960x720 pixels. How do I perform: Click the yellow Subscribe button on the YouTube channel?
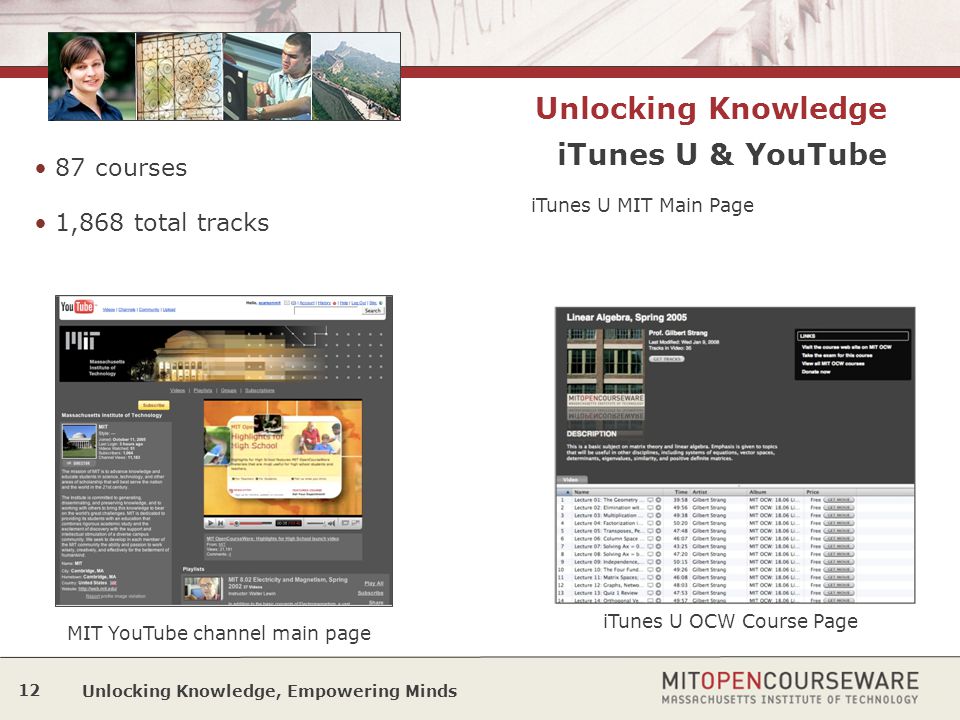coord(154,405)
